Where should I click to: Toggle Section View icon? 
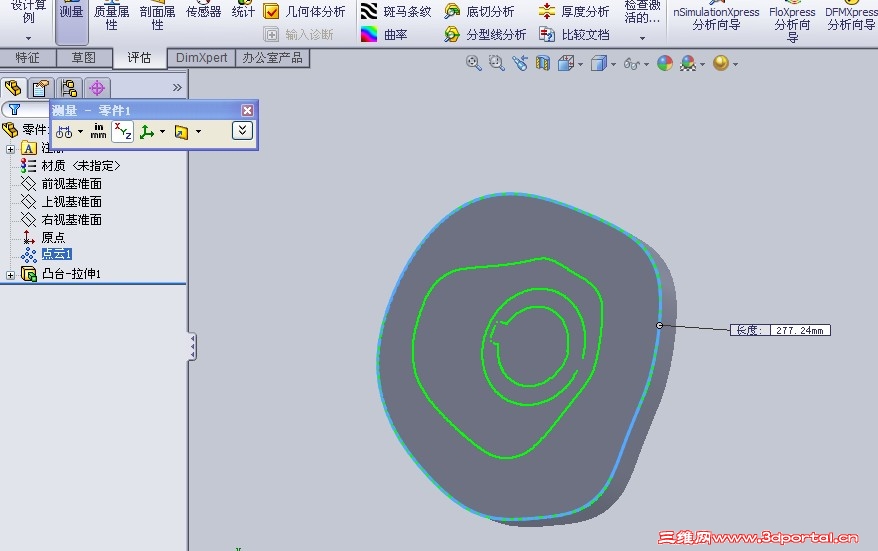pyautogui.click(x=543, y=63)
